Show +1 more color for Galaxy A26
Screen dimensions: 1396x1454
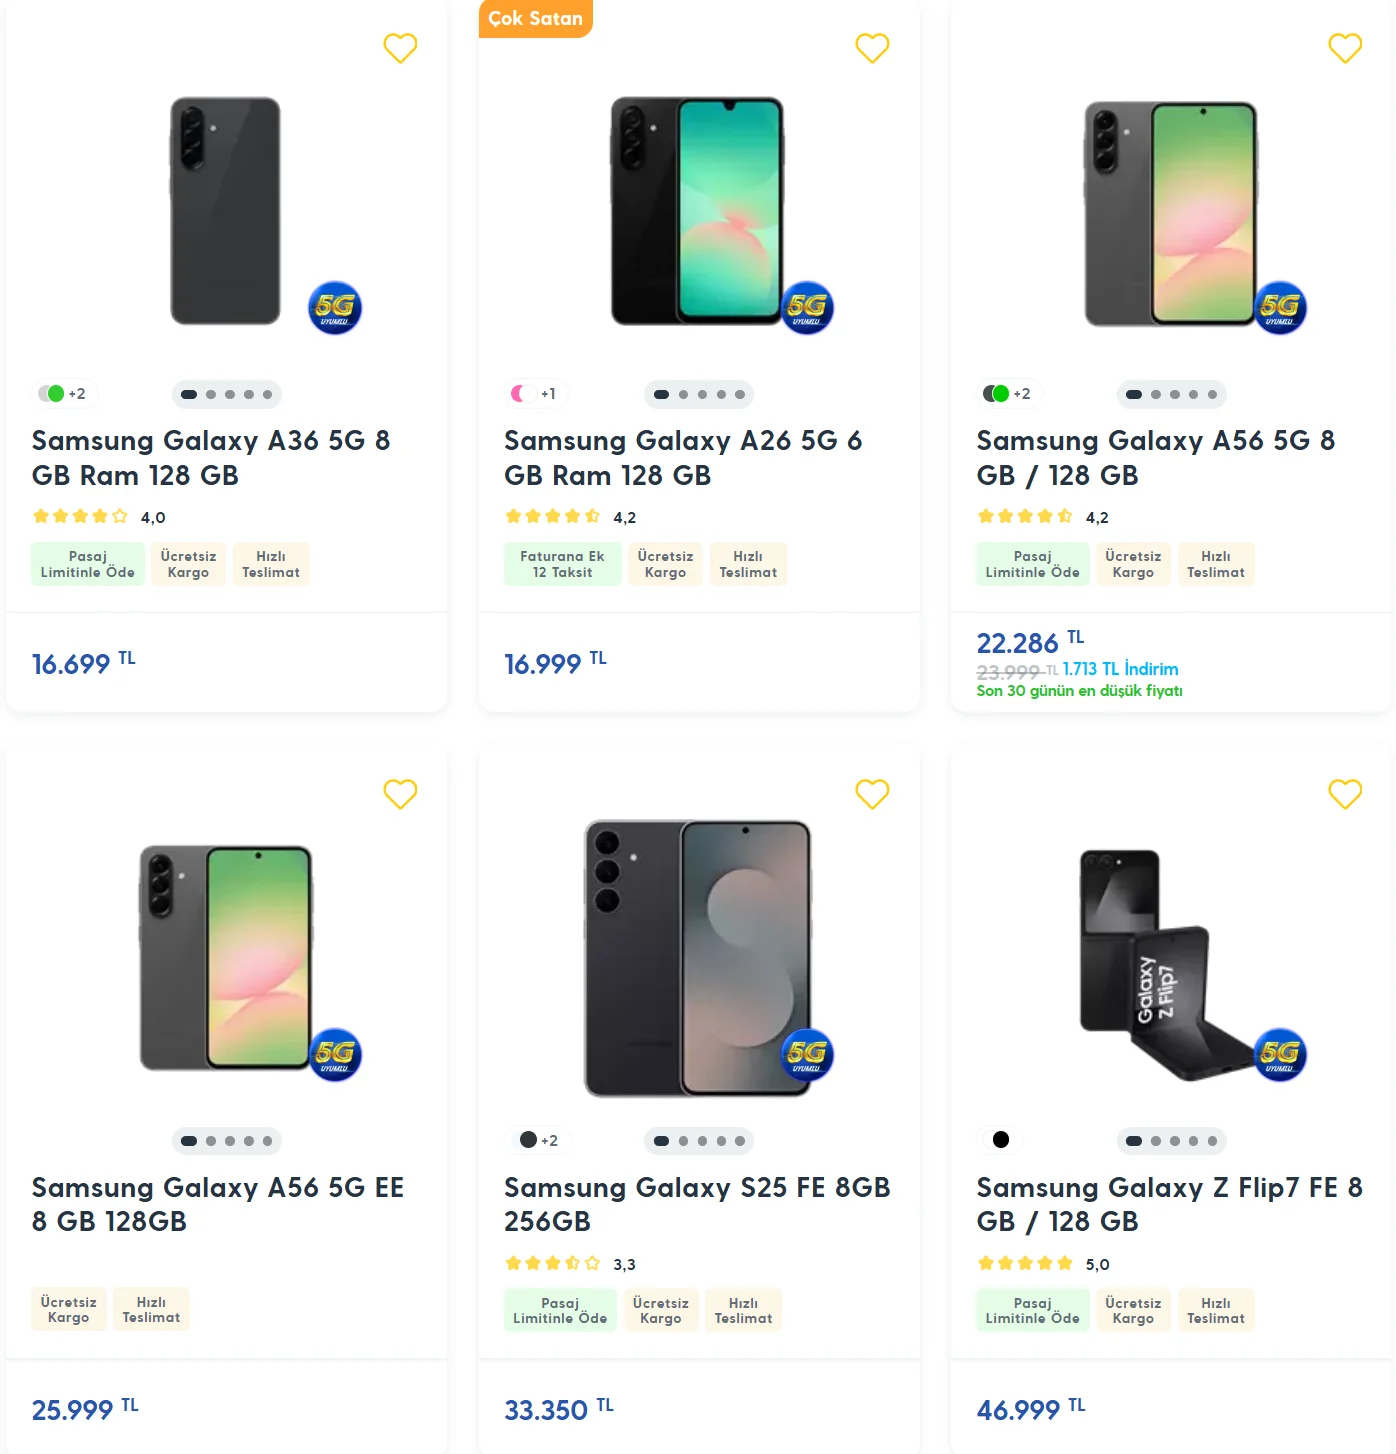[548, 394]
